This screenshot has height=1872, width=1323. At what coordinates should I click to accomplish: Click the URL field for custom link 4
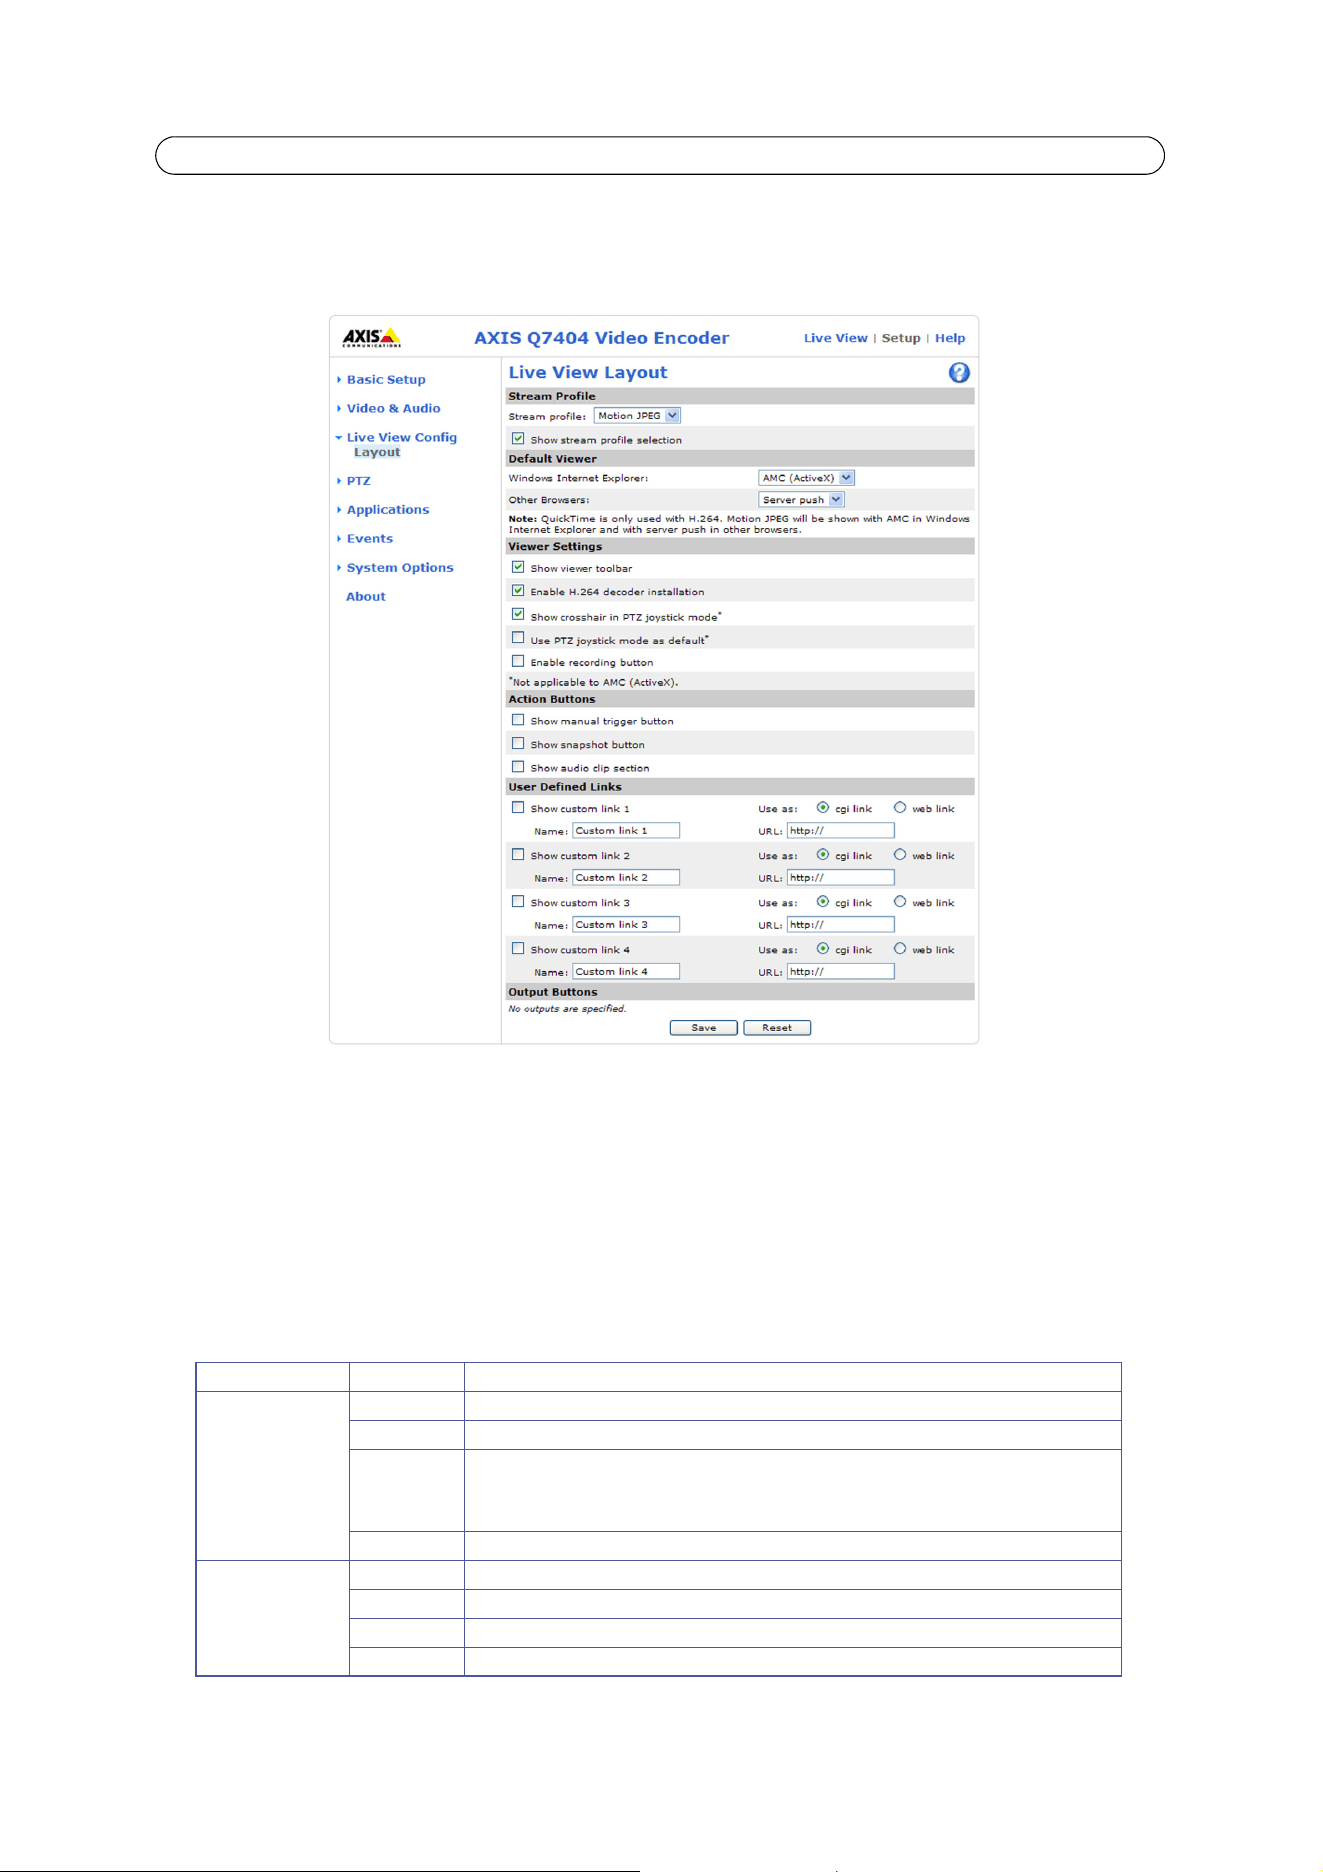840,972
